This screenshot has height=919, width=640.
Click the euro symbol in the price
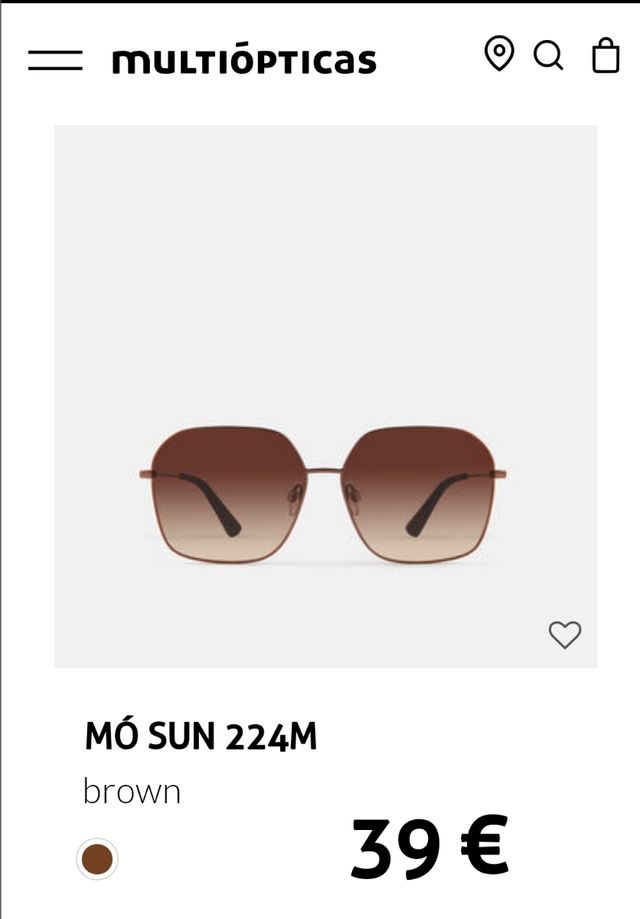point(484,845)
